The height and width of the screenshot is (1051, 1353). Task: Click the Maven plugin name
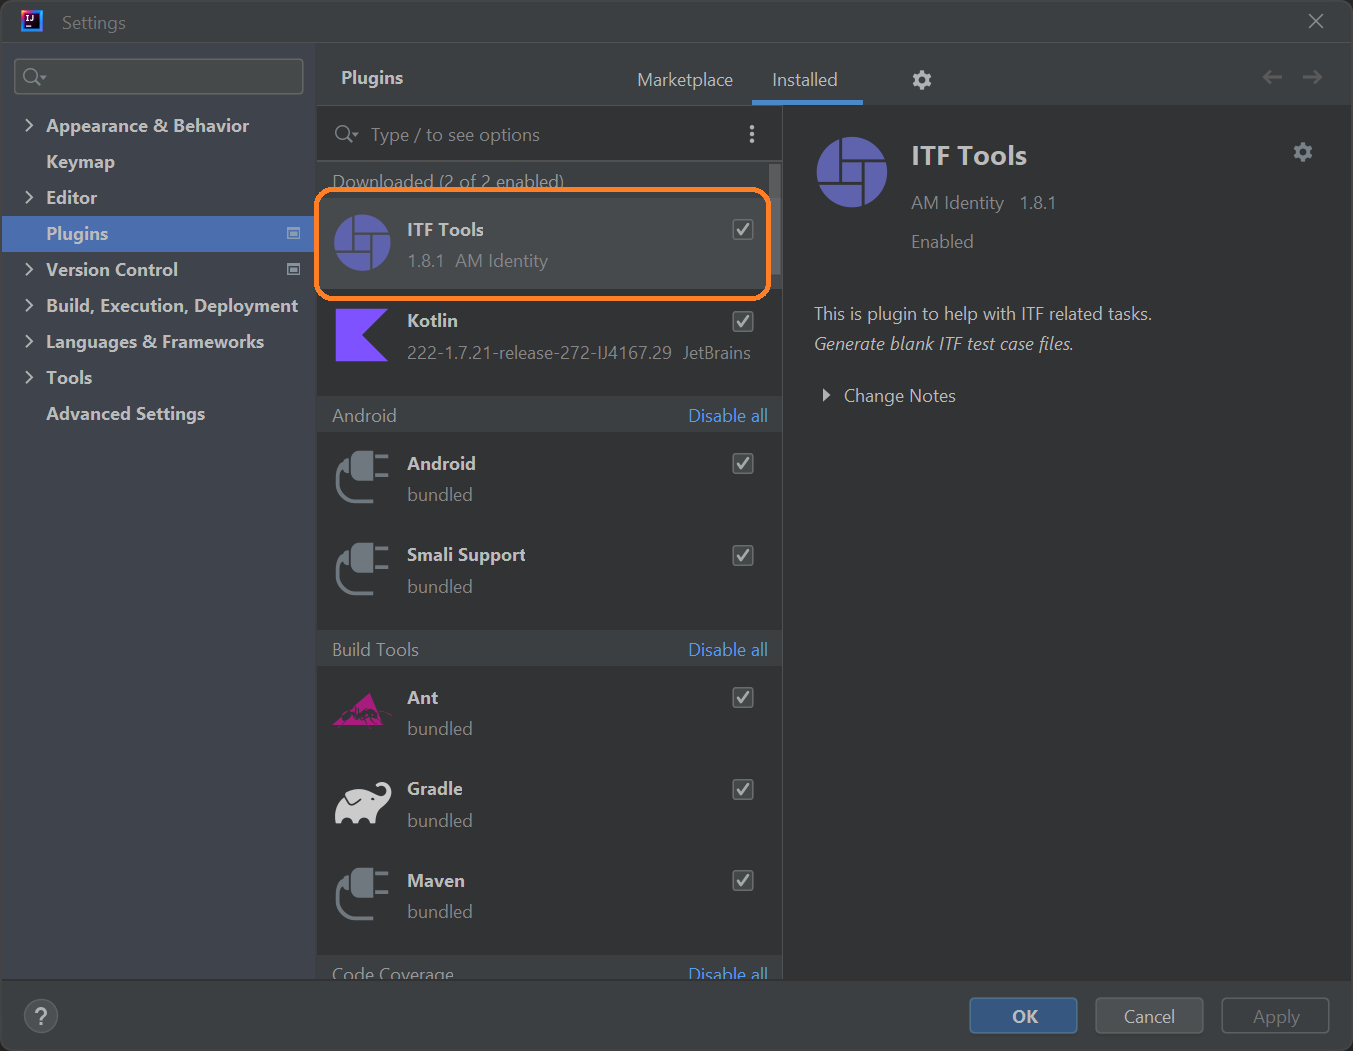click(436, 880)
